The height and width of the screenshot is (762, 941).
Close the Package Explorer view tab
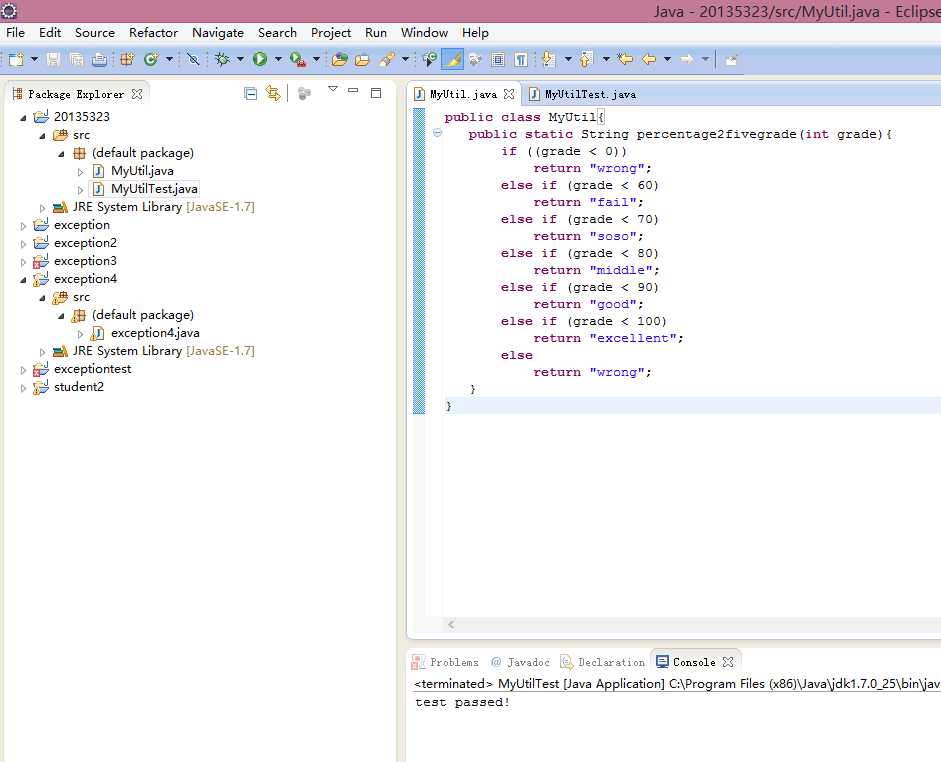[x=137, y=94]
